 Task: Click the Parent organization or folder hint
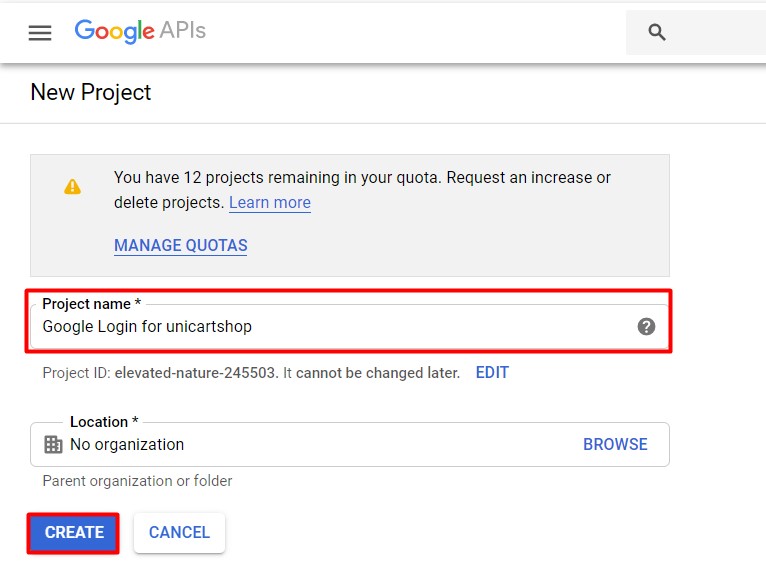click(137, 481)
